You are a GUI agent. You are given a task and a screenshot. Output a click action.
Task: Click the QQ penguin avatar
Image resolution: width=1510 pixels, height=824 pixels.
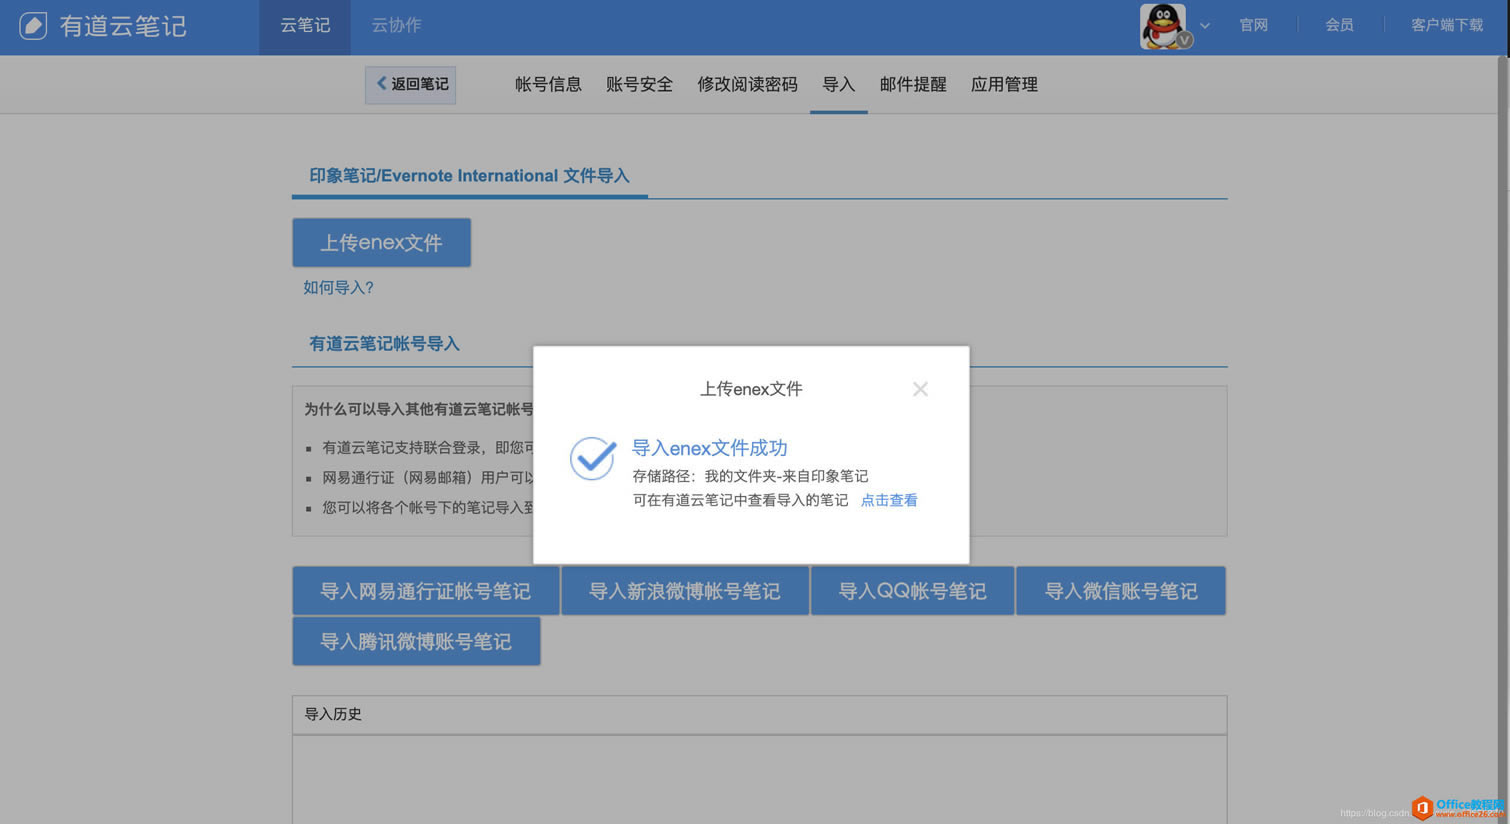pos(1163,26)
